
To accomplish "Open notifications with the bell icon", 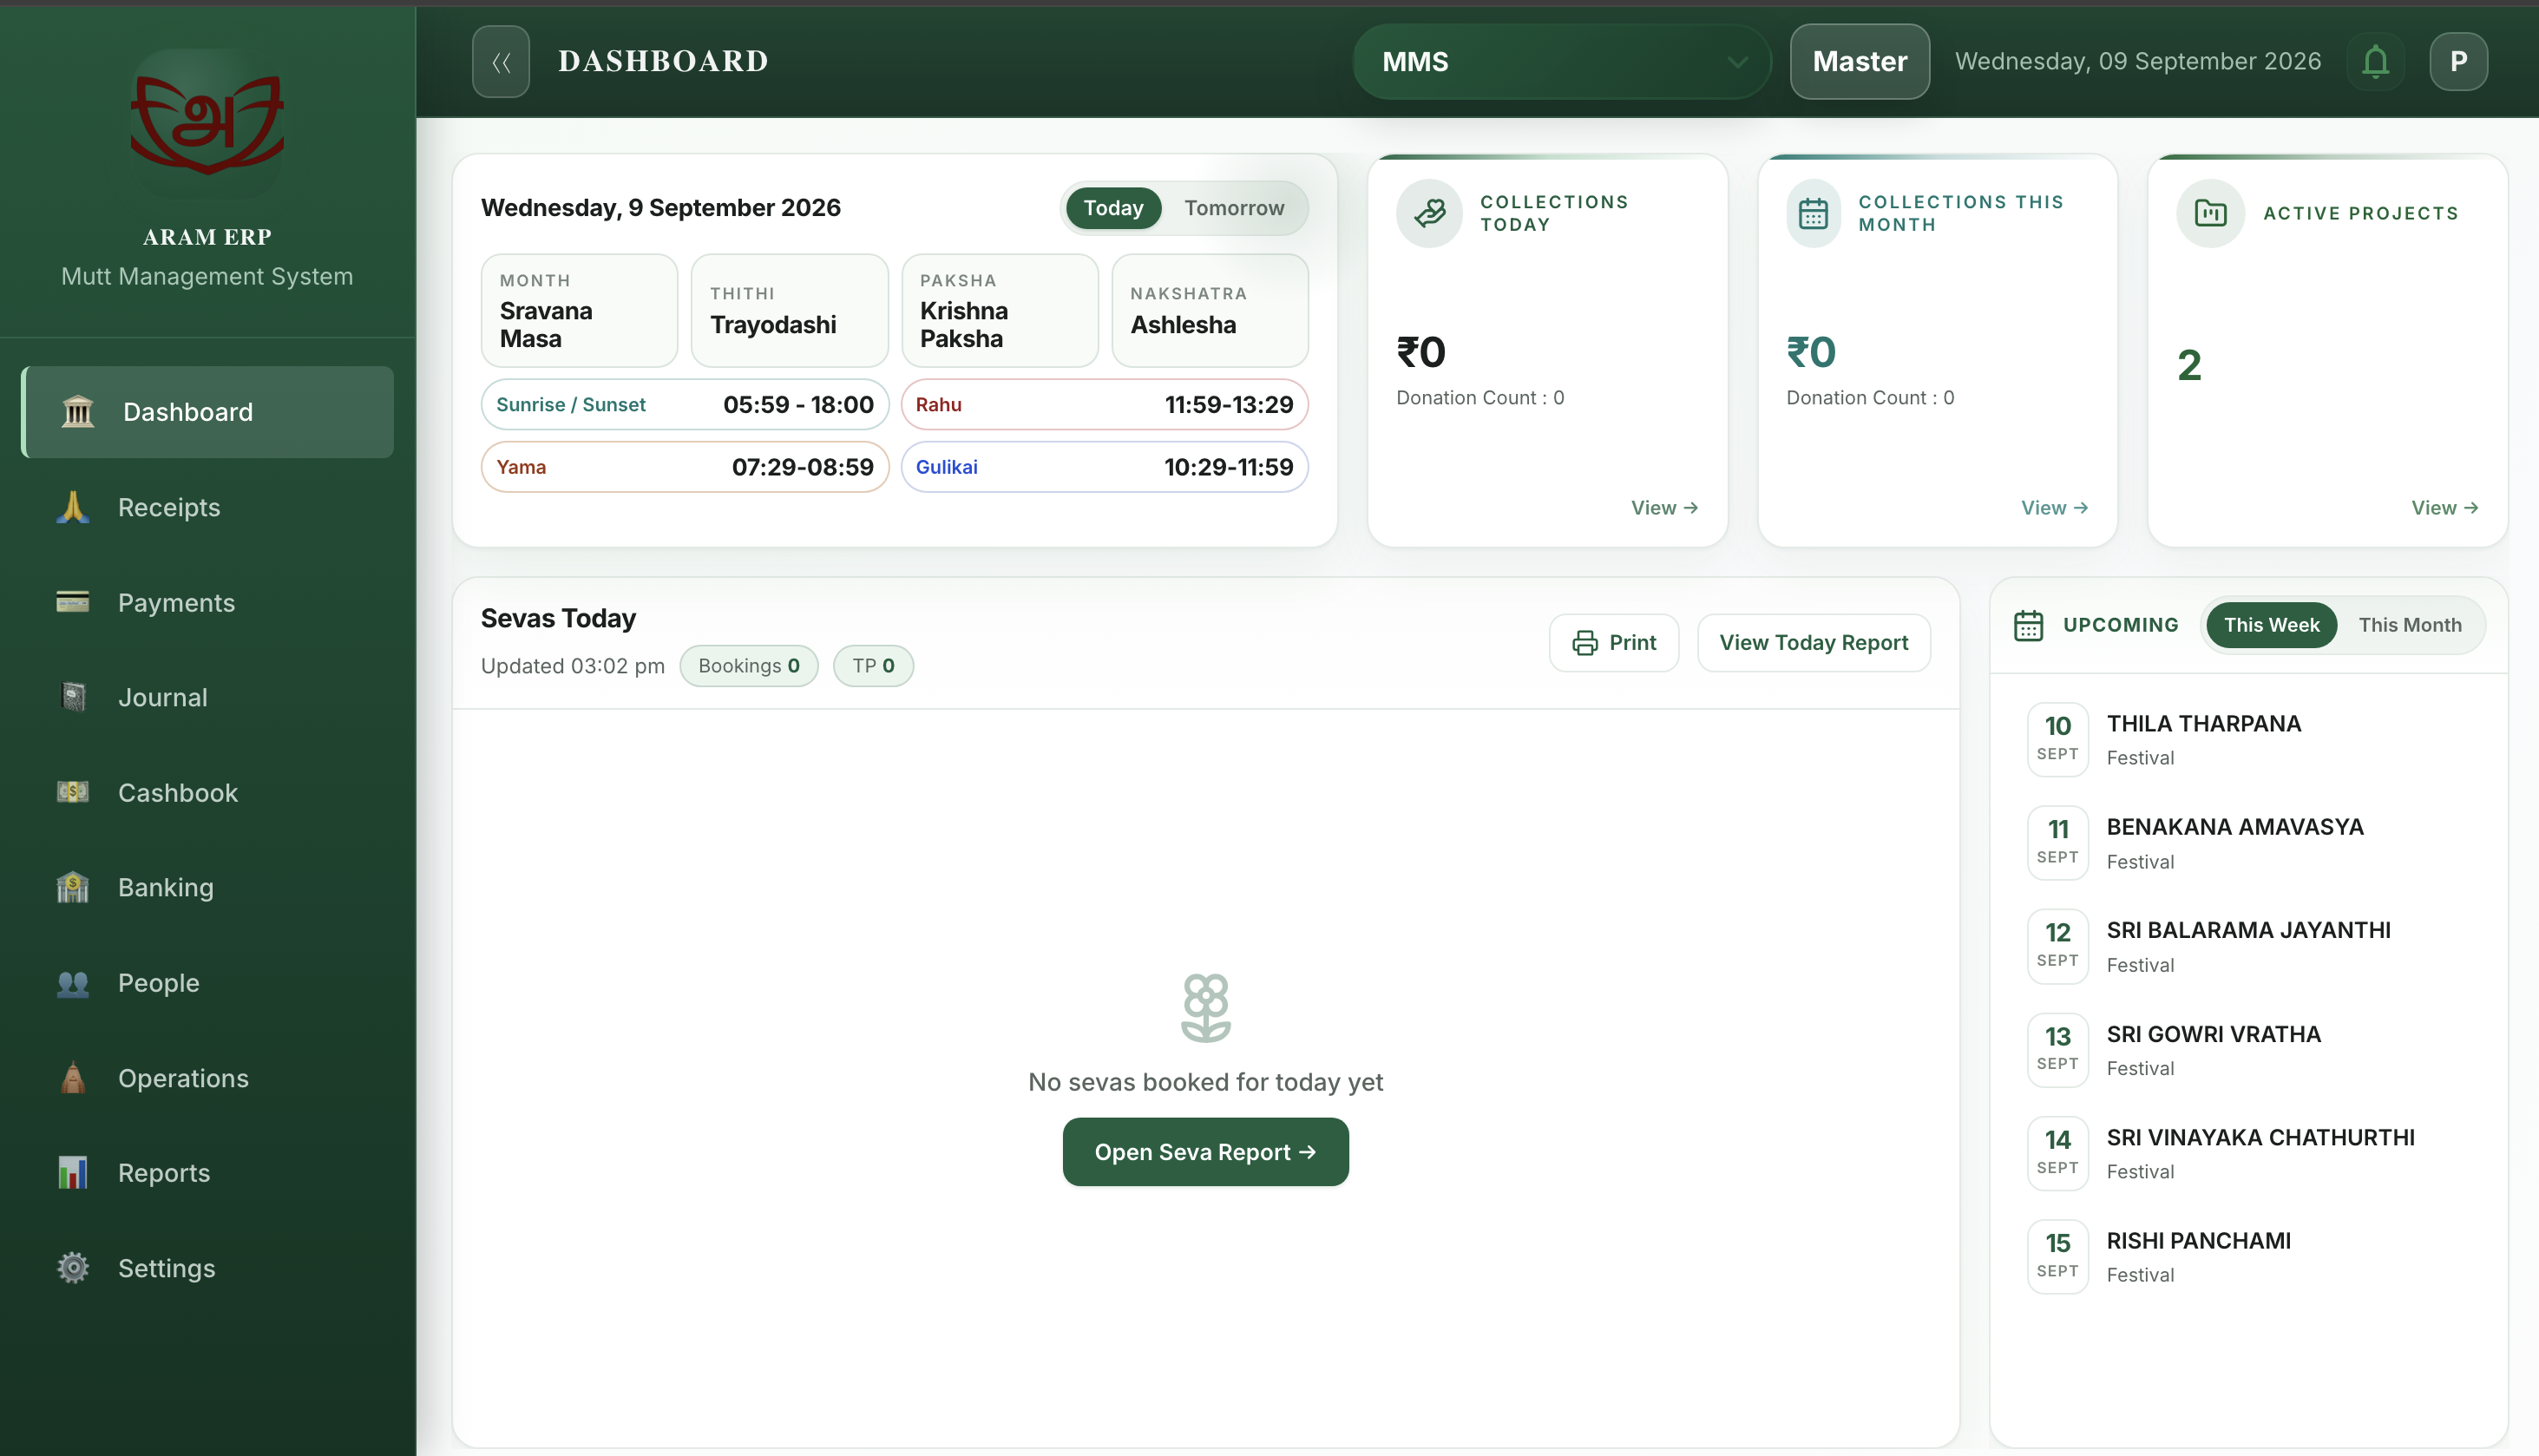I will [2375, 61].
